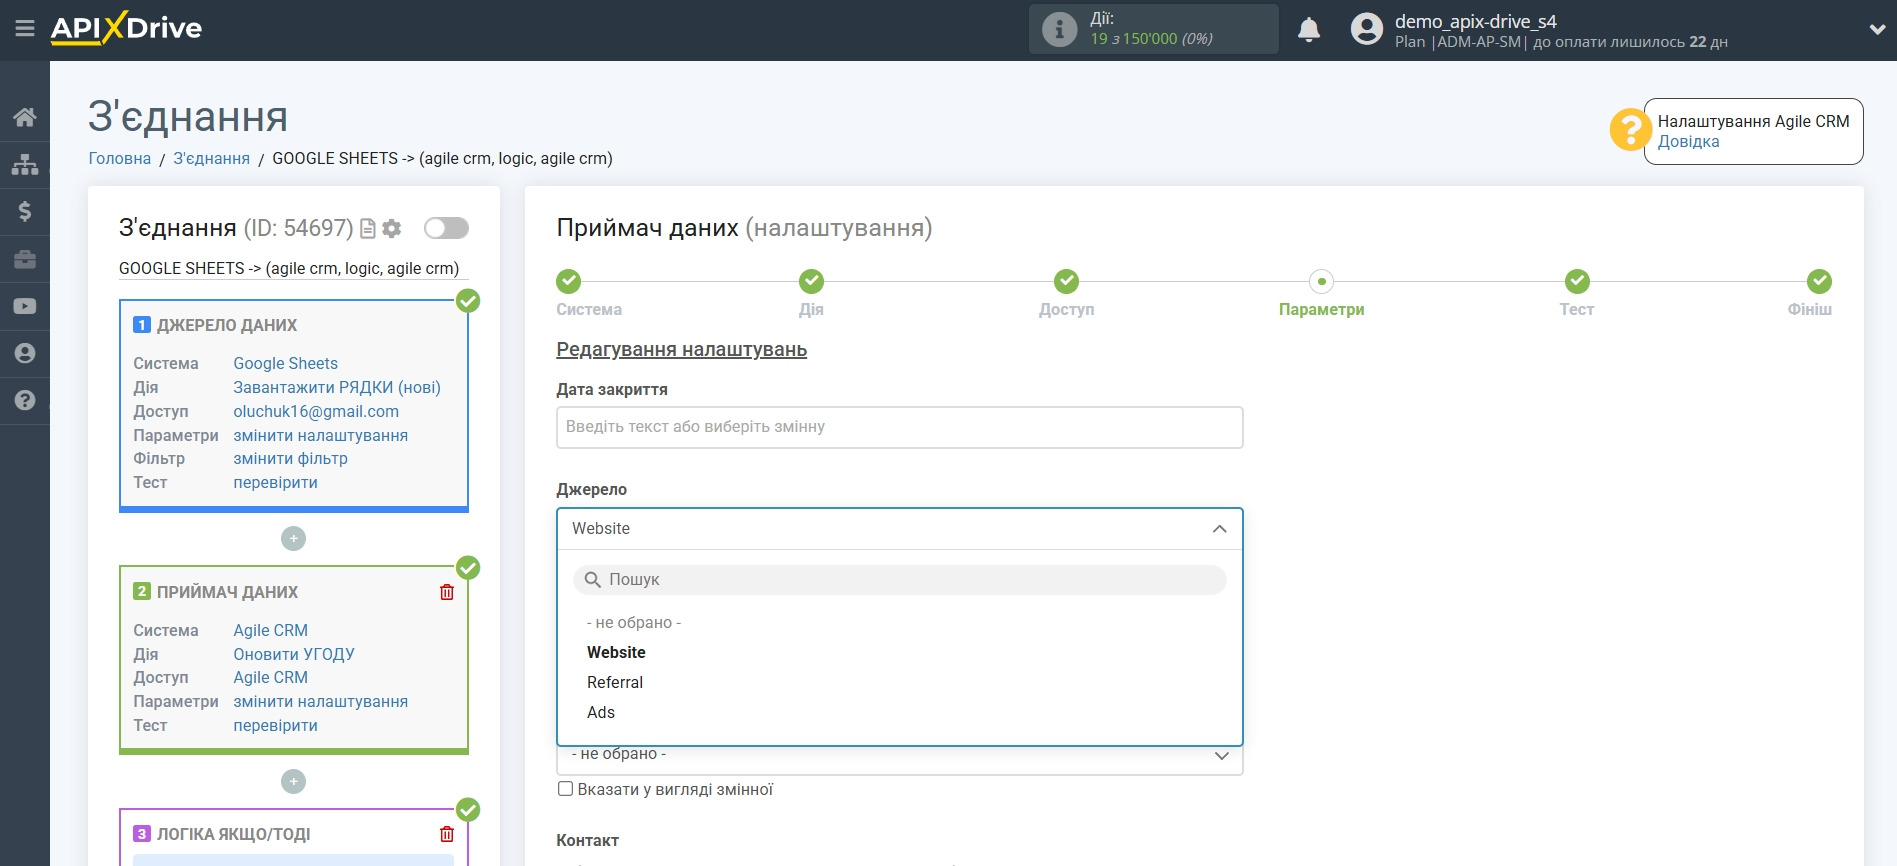Screen dimensions: 1897x866
Task: Click Редагування налаштувань heading link
Action: [681, 349]
